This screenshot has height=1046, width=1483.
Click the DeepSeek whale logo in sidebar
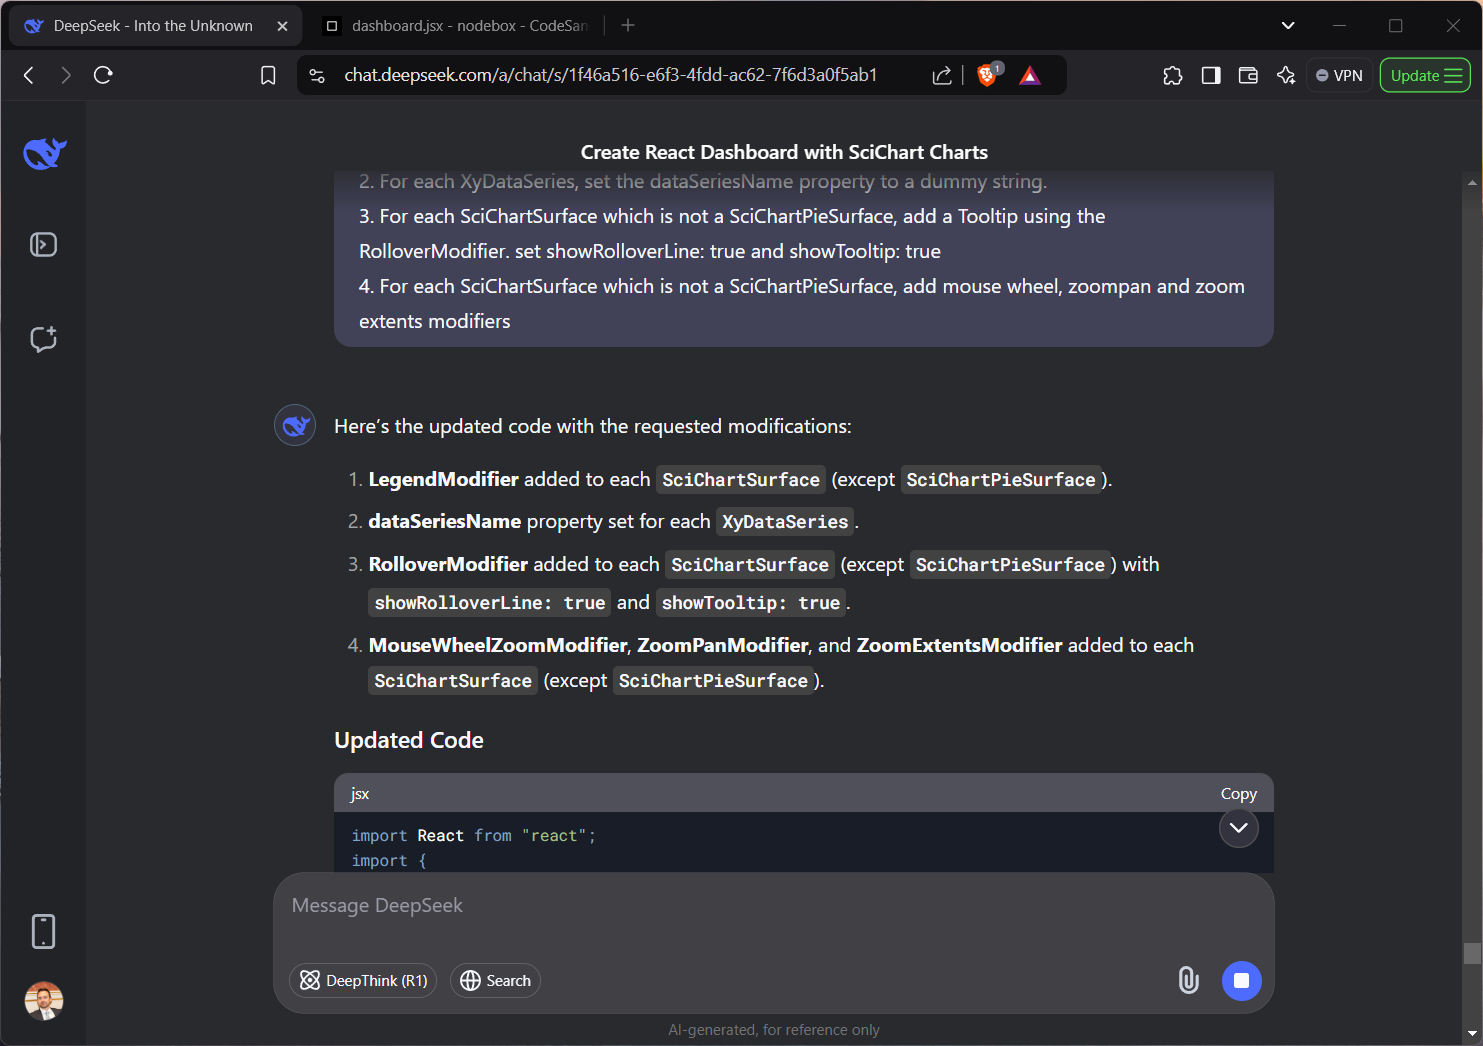click(45, 153)
